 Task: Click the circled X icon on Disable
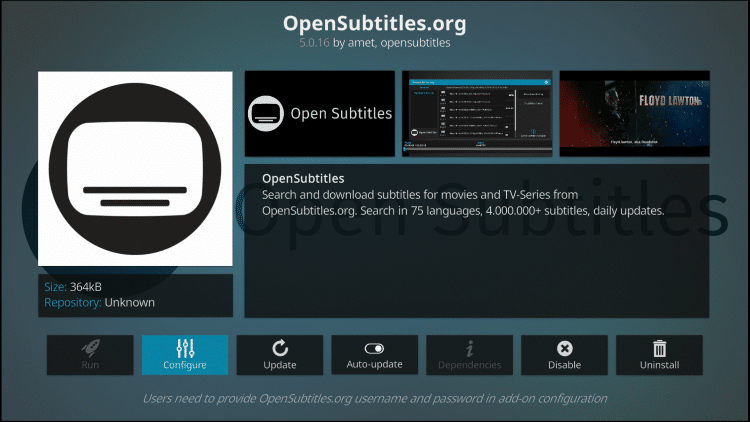564,348
